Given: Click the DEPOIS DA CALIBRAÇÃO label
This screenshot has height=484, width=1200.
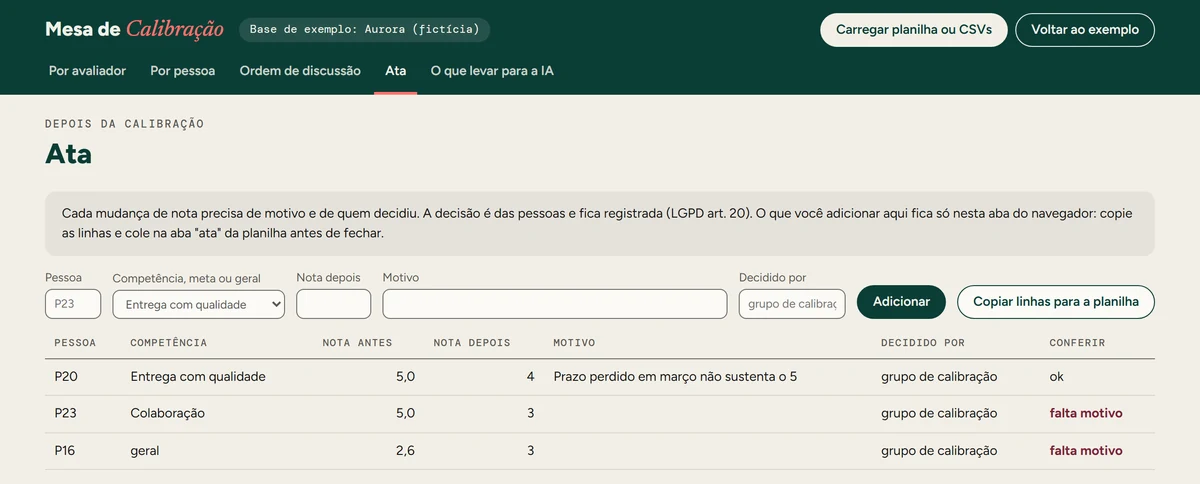Looking at the screenshot, I should (x=125, y=124).
